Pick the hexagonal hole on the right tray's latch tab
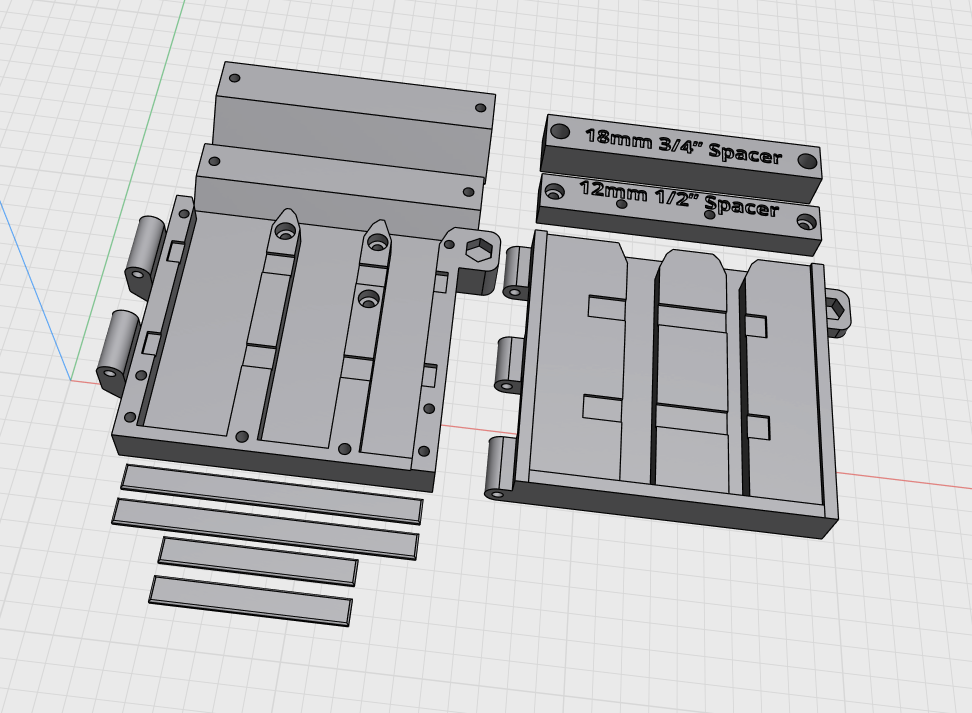972x713 pixels. (x=834, y=308)
